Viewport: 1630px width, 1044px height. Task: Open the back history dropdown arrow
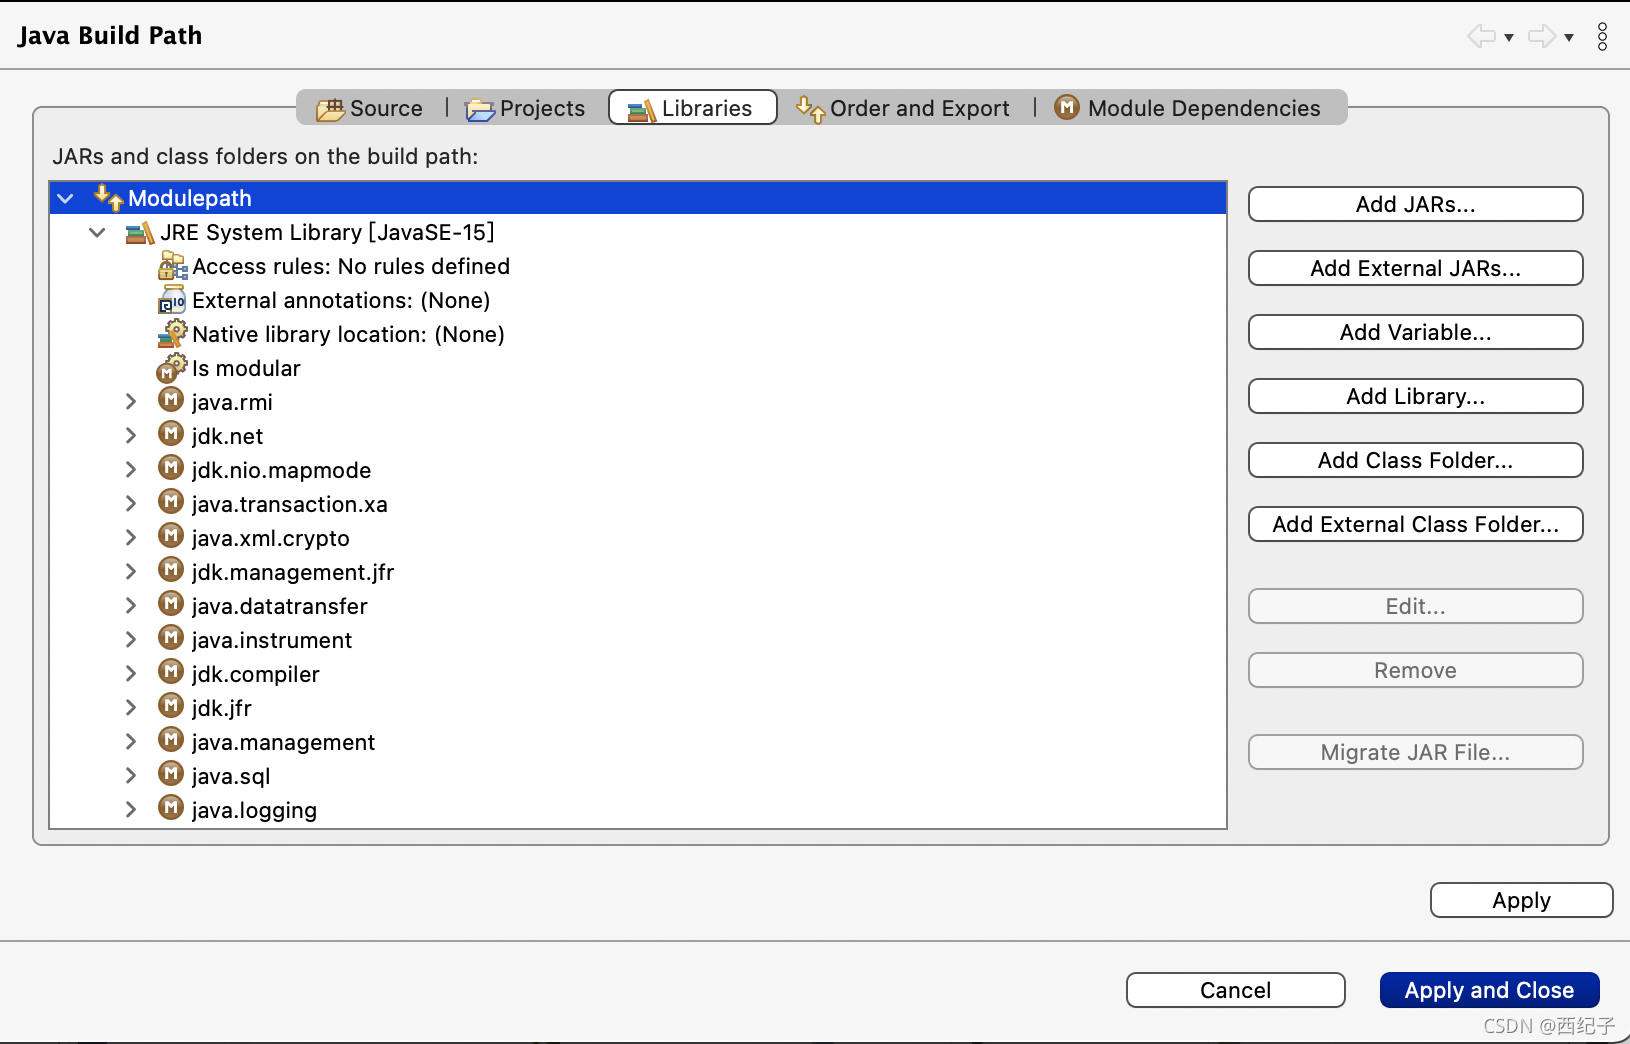click(x=1509, y=38)
